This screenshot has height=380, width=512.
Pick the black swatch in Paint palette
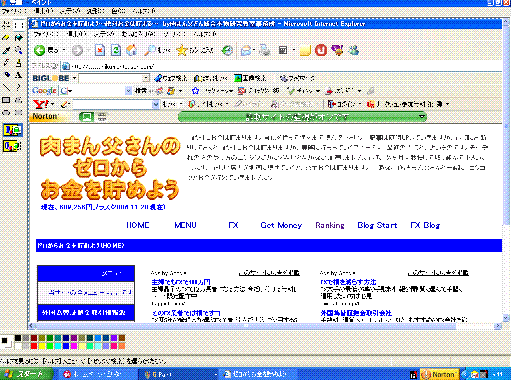[18, 338]
